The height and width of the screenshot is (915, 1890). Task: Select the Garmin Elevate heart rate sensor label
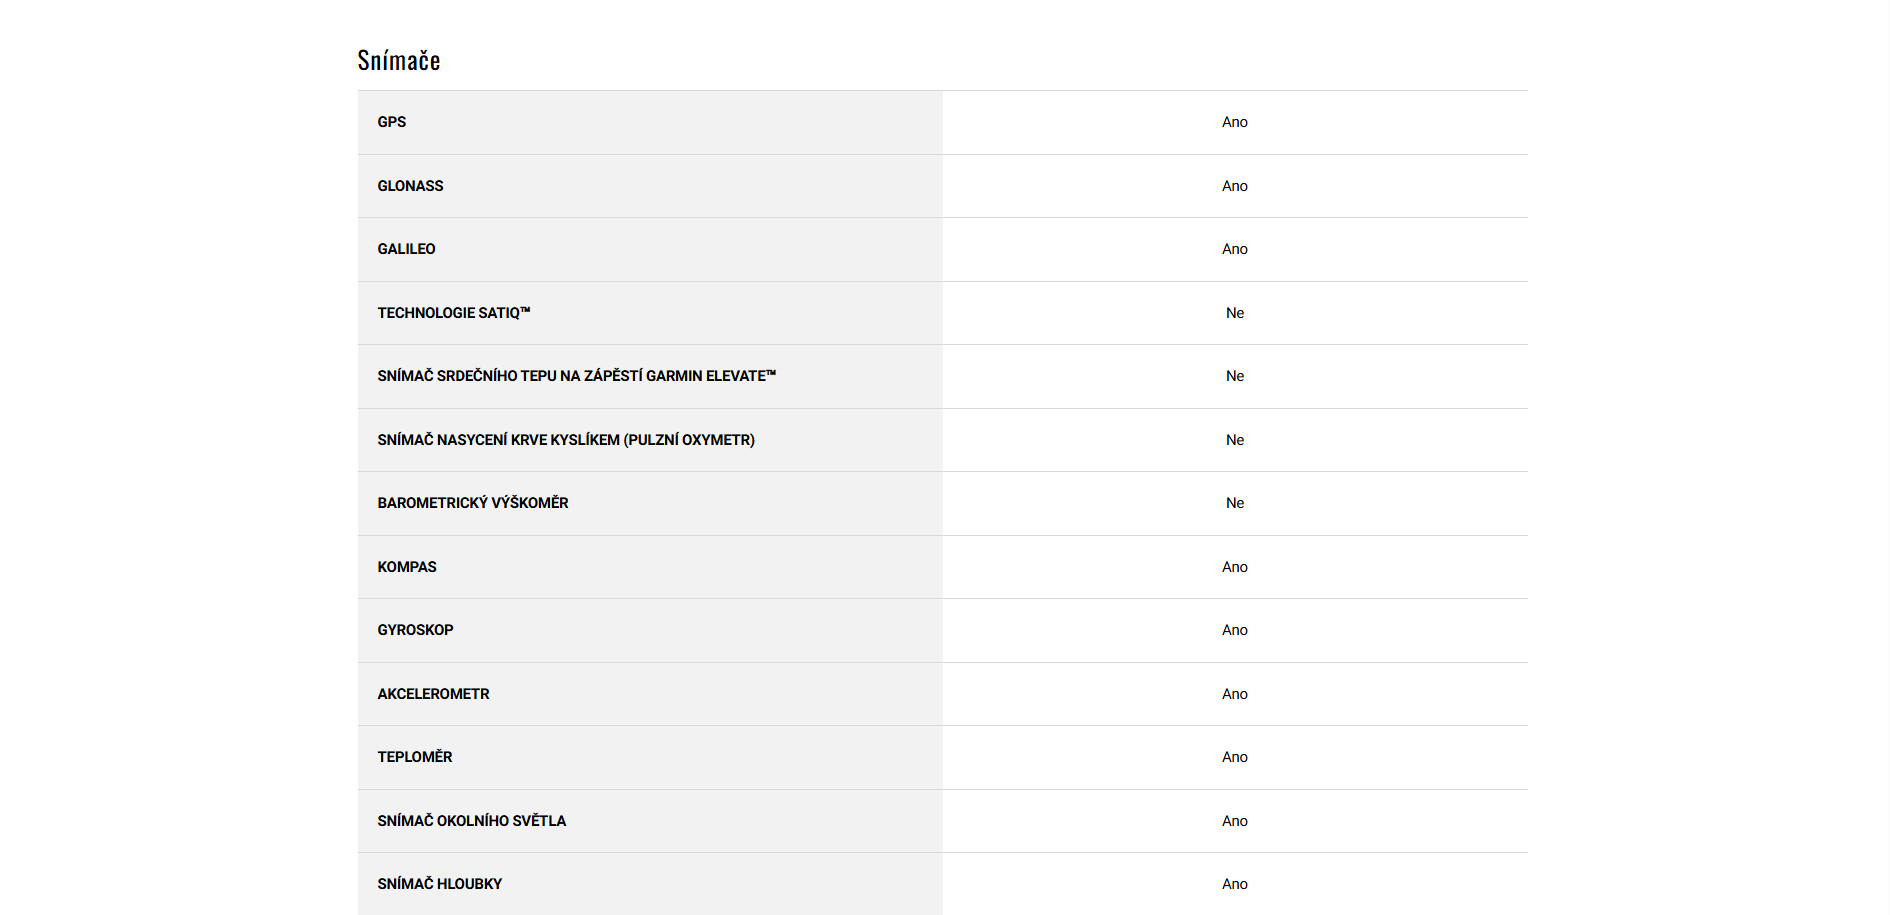(576, 376)
